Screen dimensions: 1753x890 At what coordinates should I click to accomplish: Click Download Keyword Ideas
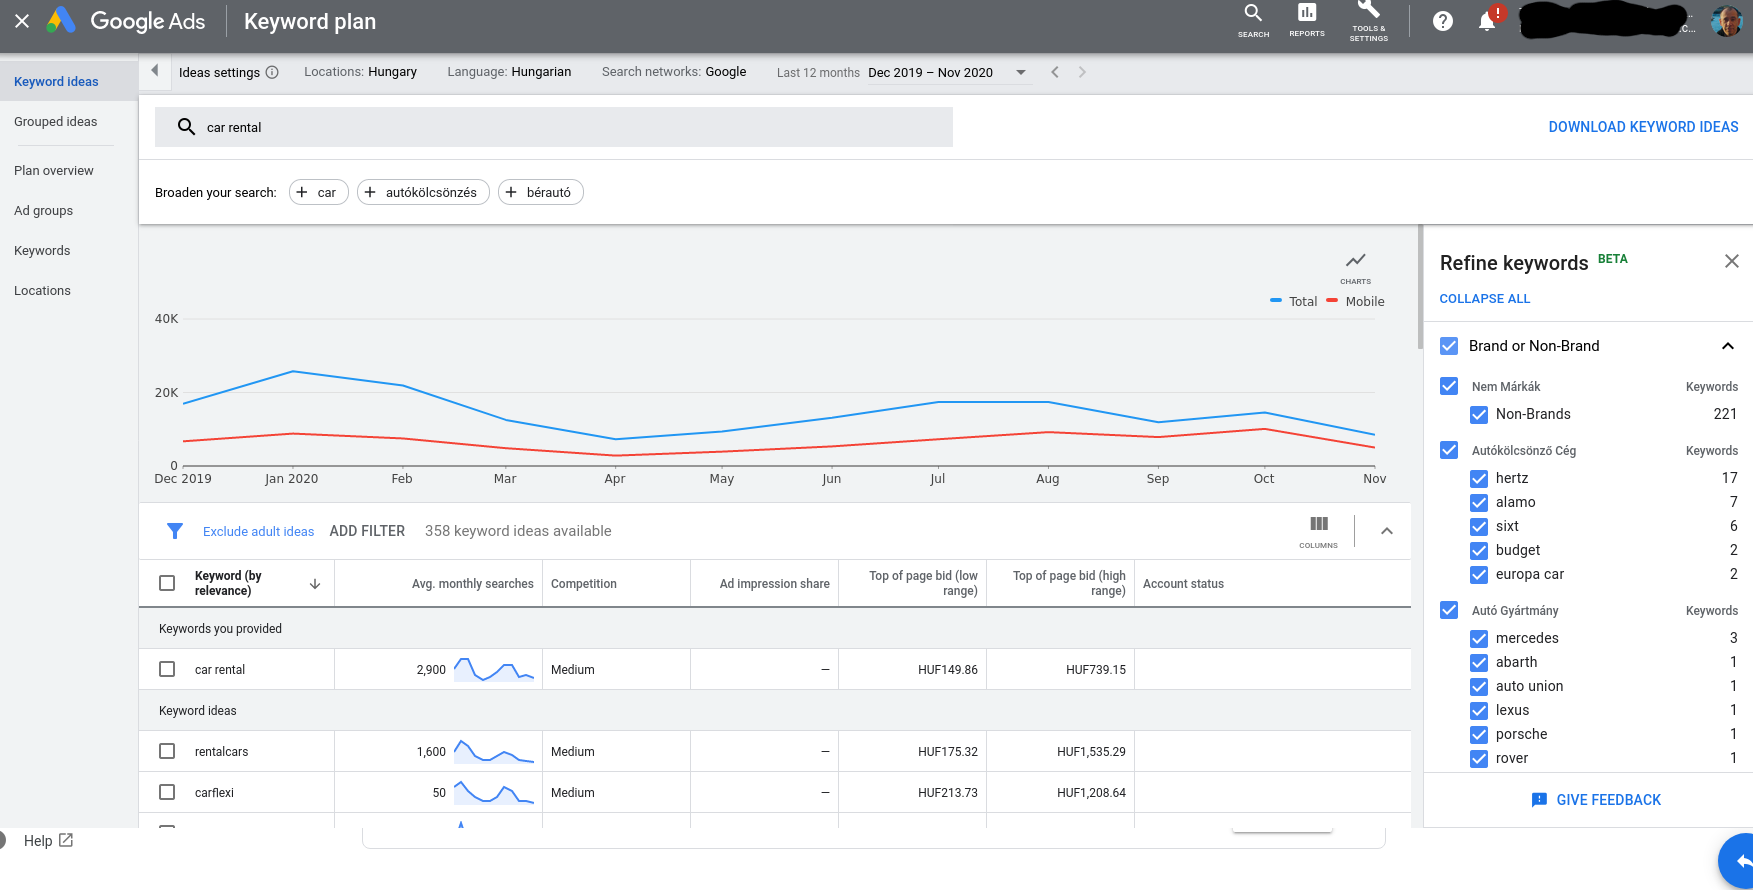(1643, 127)
